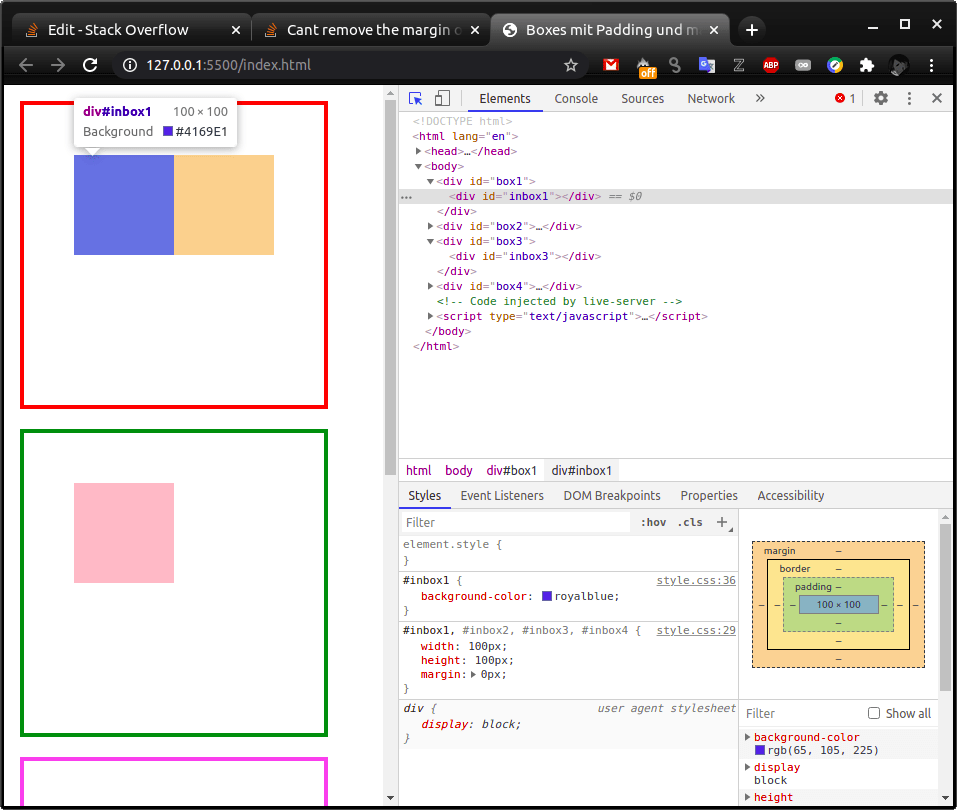This screenshot has height=810, width=957.
Task: Click the pink square in the green box
Action: (x=124, y=533)
